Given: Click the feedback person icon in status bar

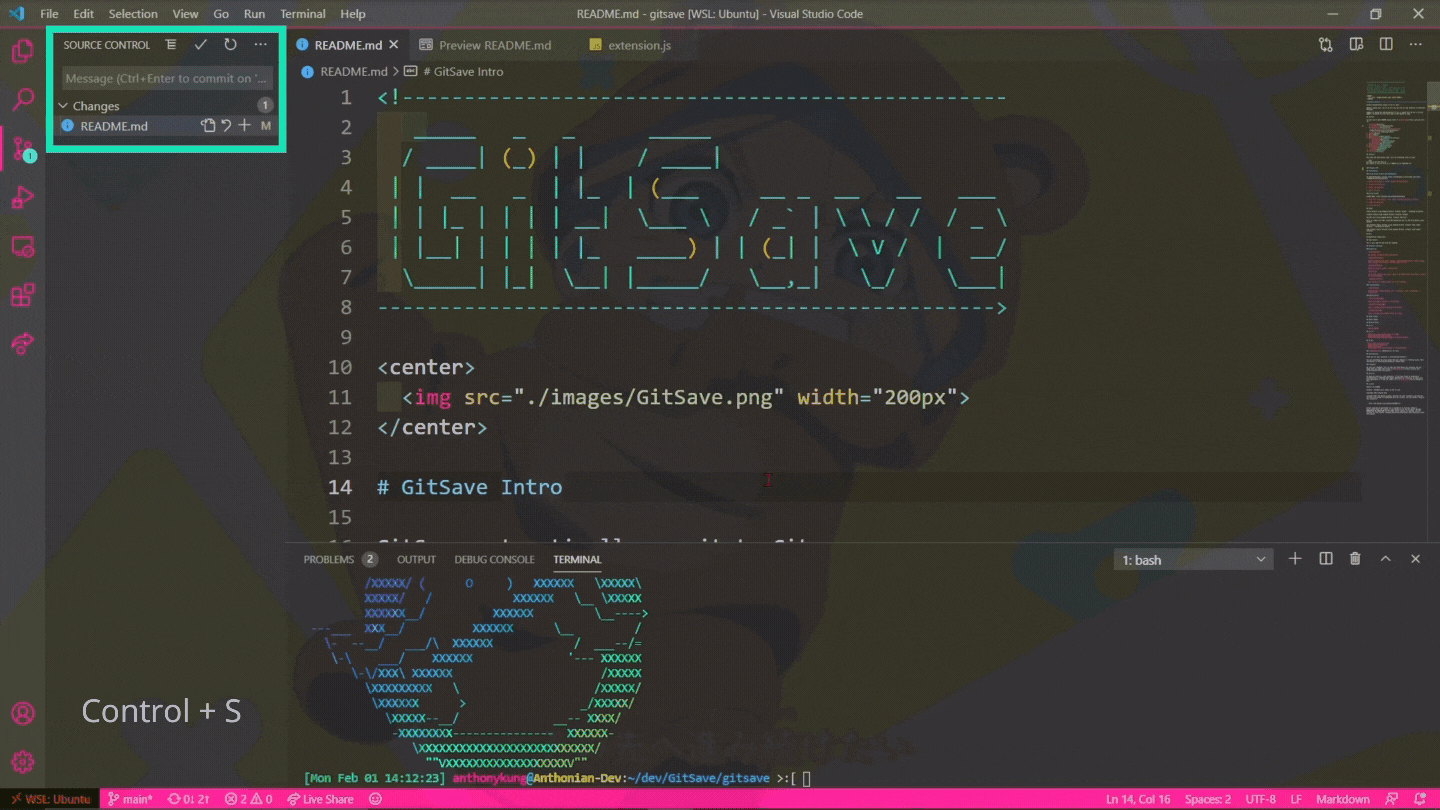Looking at the screenshot, I should pyautogui.click(x=1392, y=799).
